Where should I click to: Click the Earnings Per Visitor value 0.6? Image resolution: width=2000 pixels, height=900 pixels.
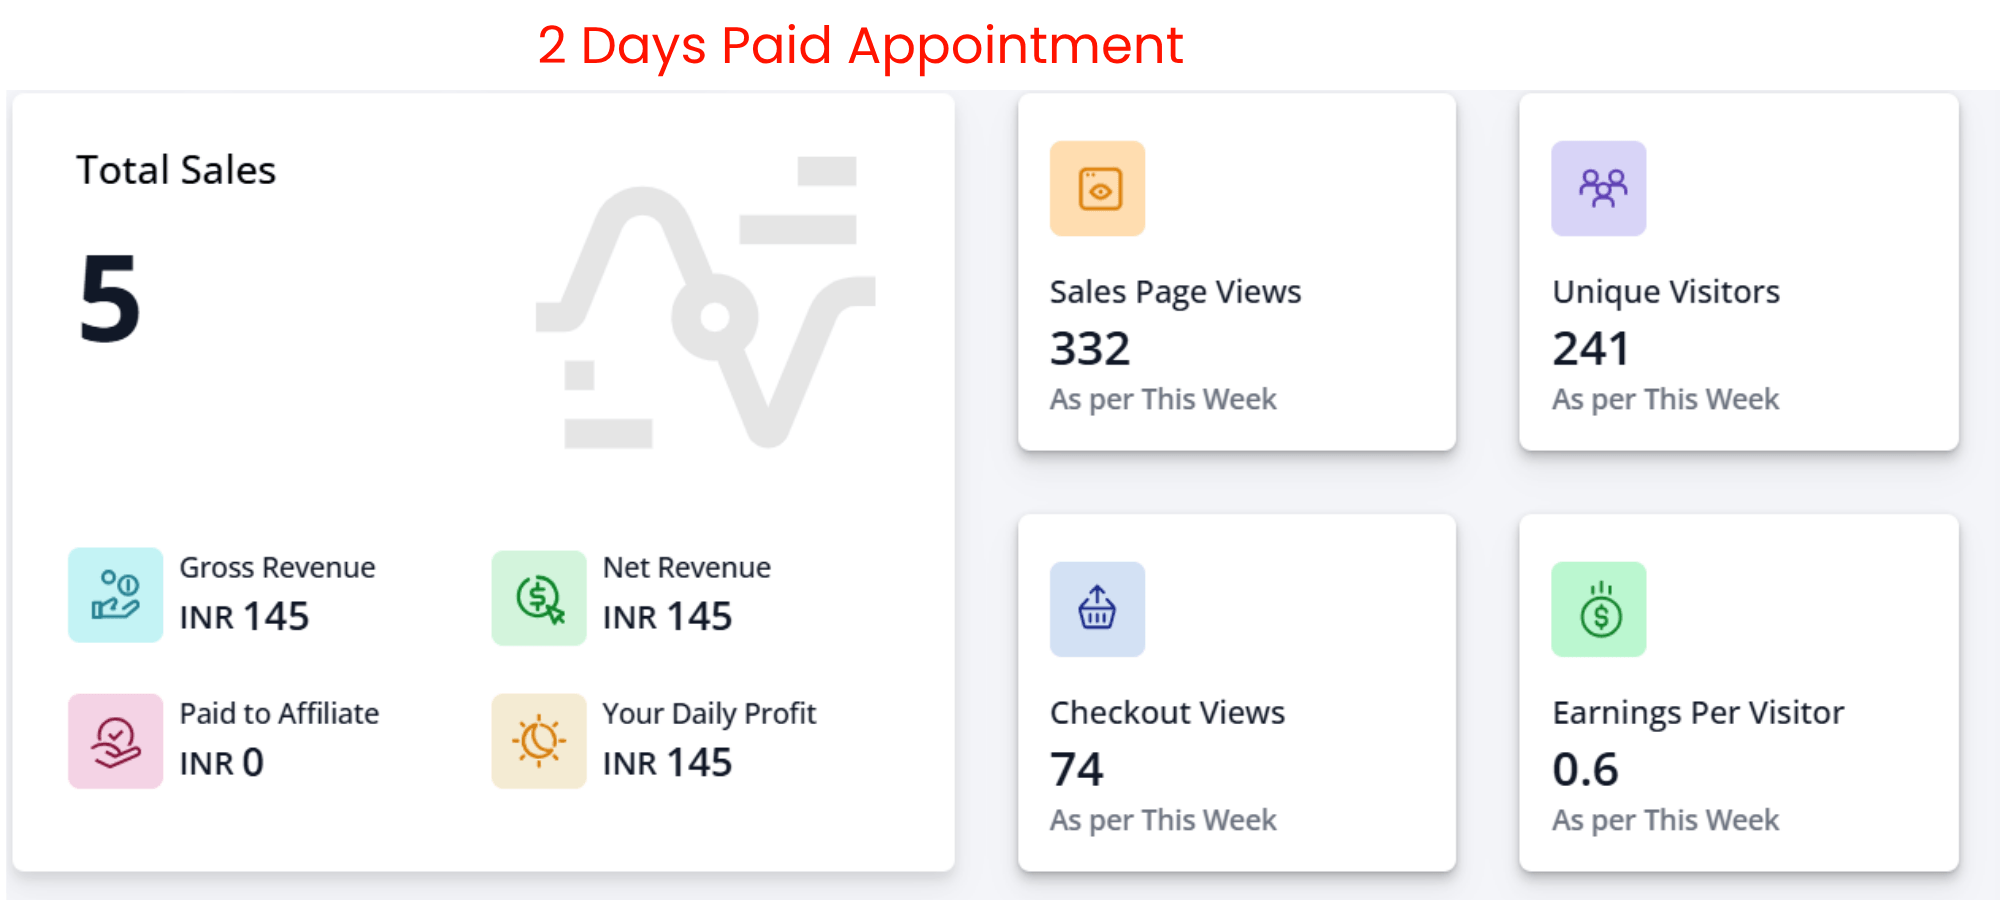1584,770
